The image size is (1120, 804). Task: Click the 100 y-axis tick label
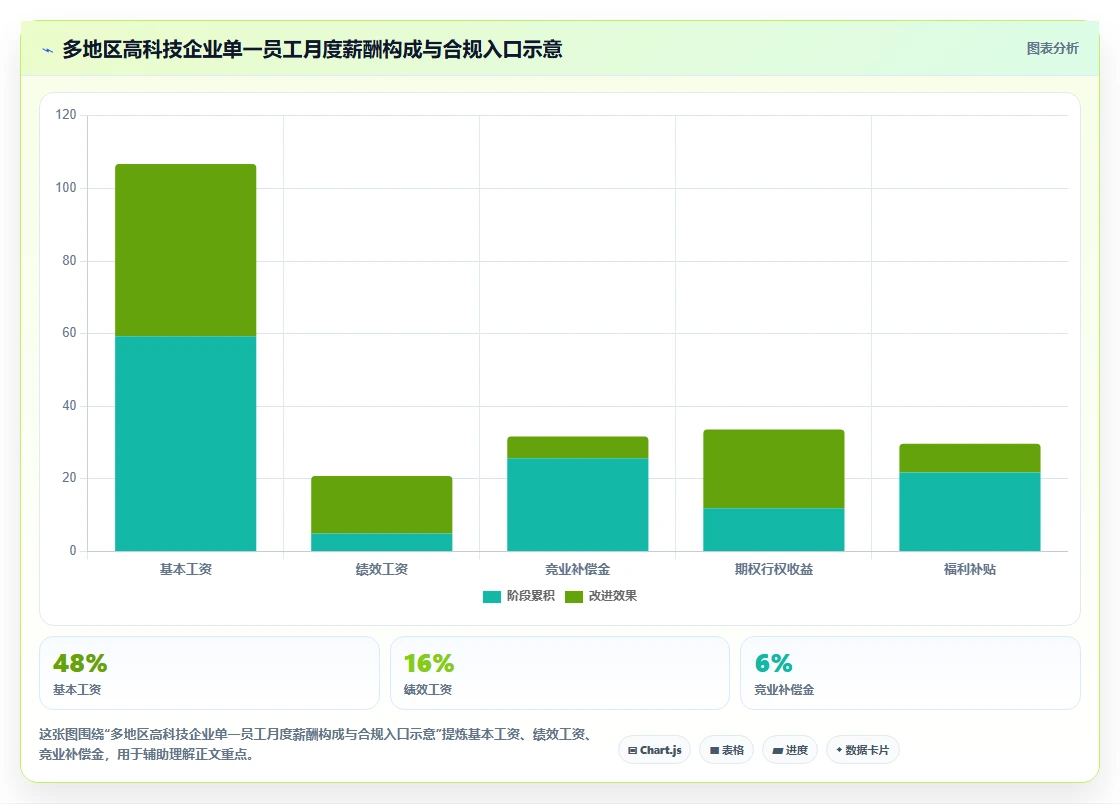[66, 188]
